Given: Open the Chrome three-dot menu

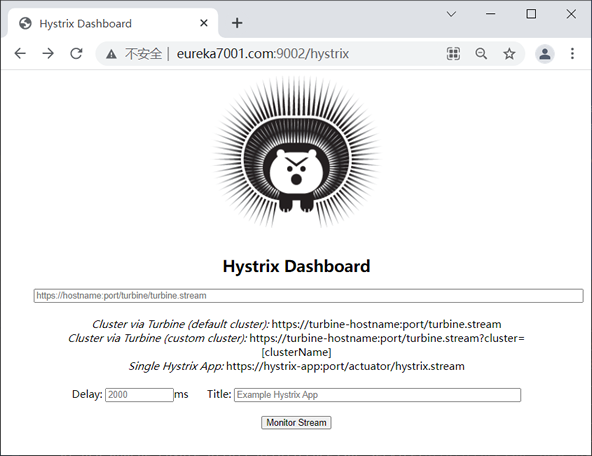Looking at the screenshot, I should point(572,54).
